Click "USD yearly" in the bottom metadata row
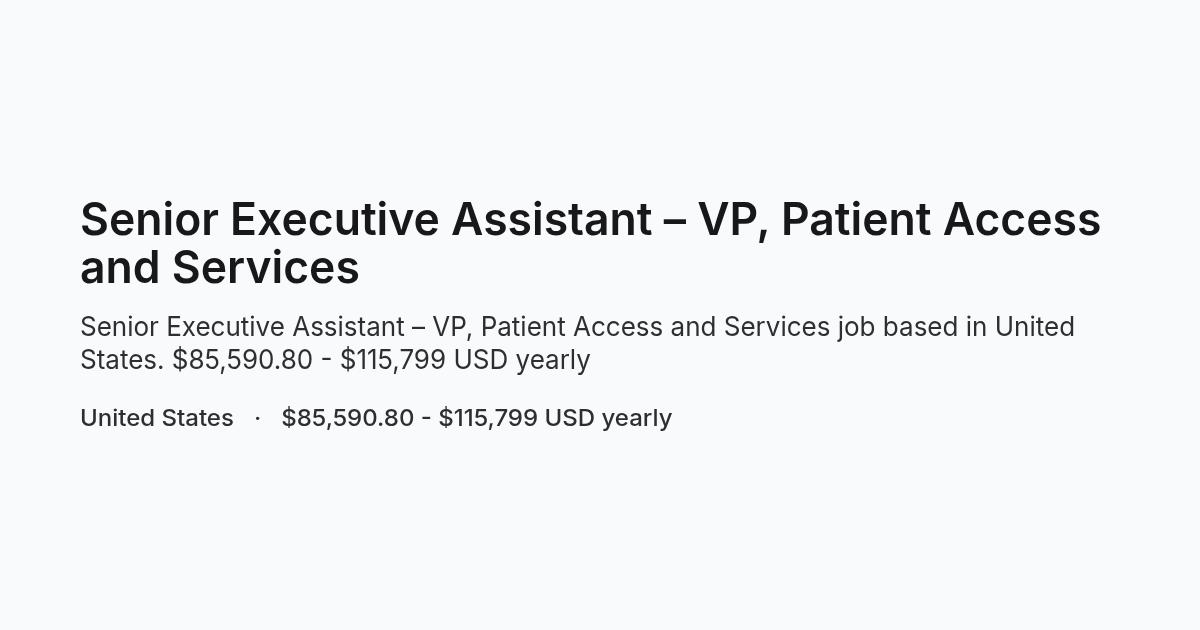The image size is (1200, 630). click(x=608, y=417)
